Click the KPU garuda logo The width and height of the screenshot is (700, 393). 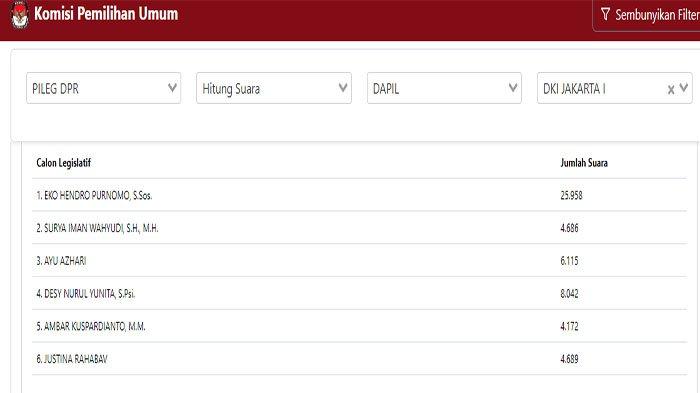click(20, 14)
